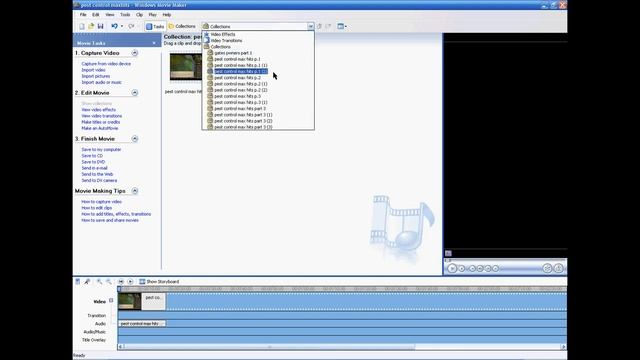Click Save to my computer link
This screenshot has height=360, width=640.
click(x=101, y=149)
